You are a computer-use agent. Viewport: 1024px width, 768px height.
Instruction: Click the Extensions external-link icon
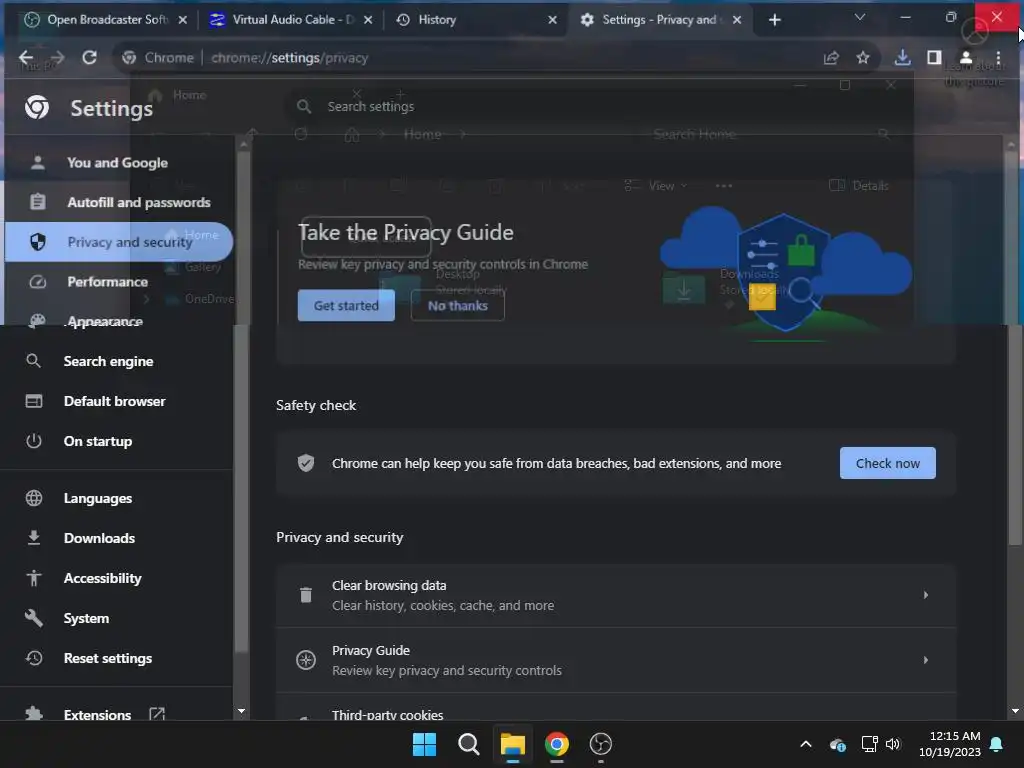pos(157,714)
